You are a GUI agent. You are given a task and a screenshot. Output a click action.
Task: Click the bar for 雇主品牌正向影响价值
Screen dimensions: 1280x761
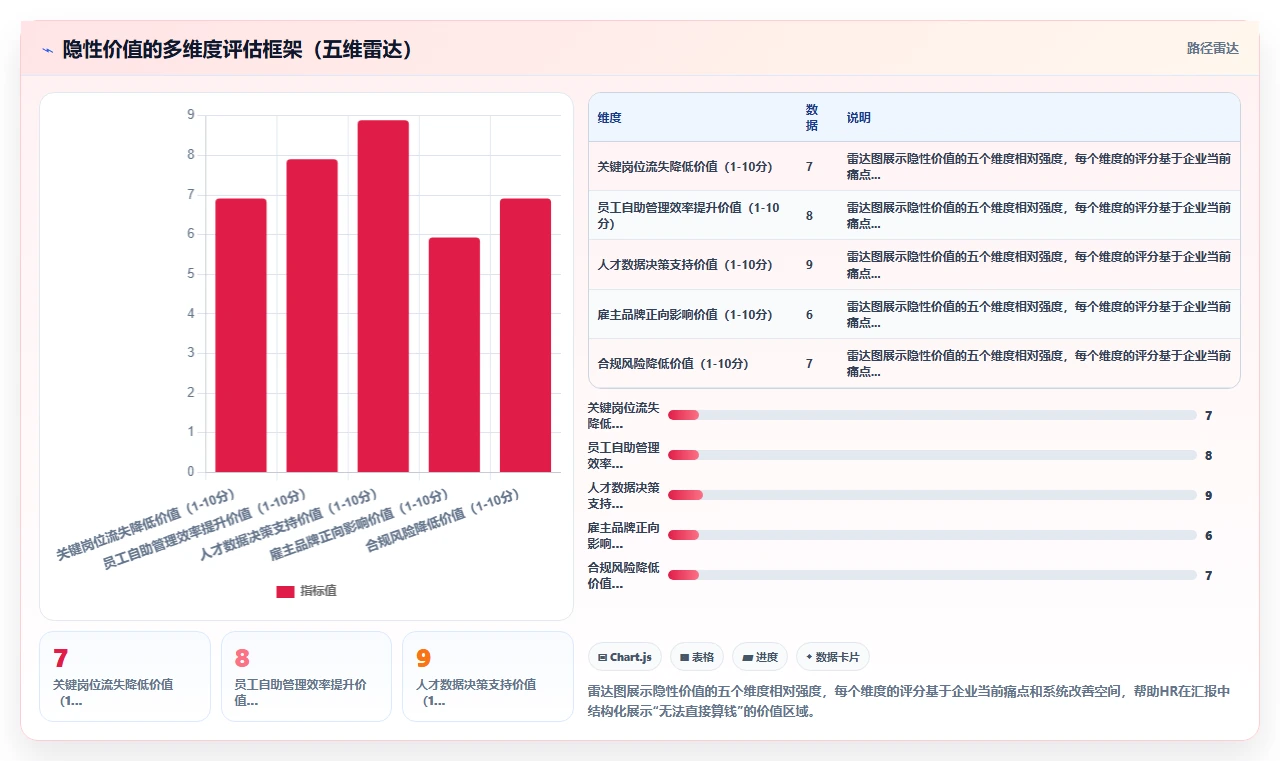[x=454, y=355]
